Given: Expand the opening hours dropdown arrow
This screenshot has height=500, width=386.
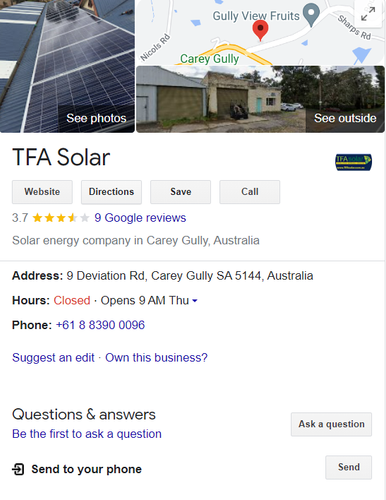Looking at the screenshot, I should [195, 301].
